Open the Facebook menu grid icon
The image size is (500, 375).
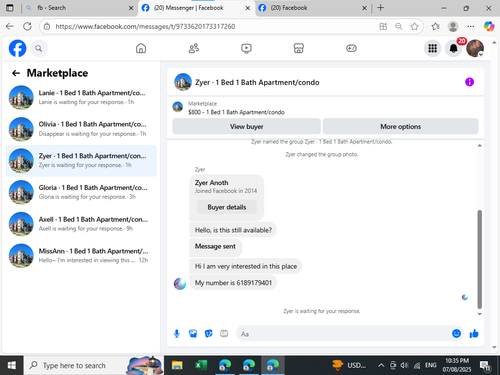tap(432, 49)
